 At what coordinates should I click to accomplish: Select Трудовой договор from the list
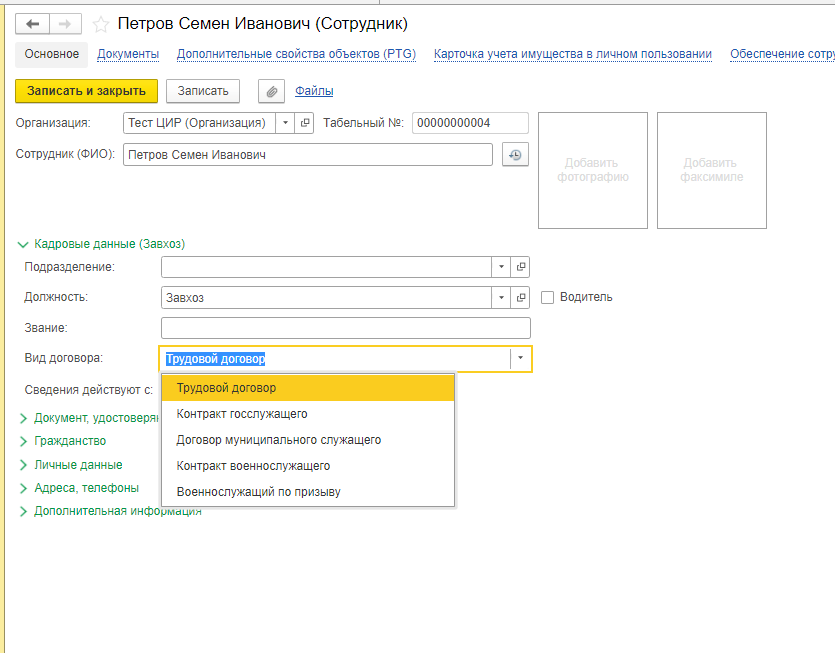click(x=308, y=388)
